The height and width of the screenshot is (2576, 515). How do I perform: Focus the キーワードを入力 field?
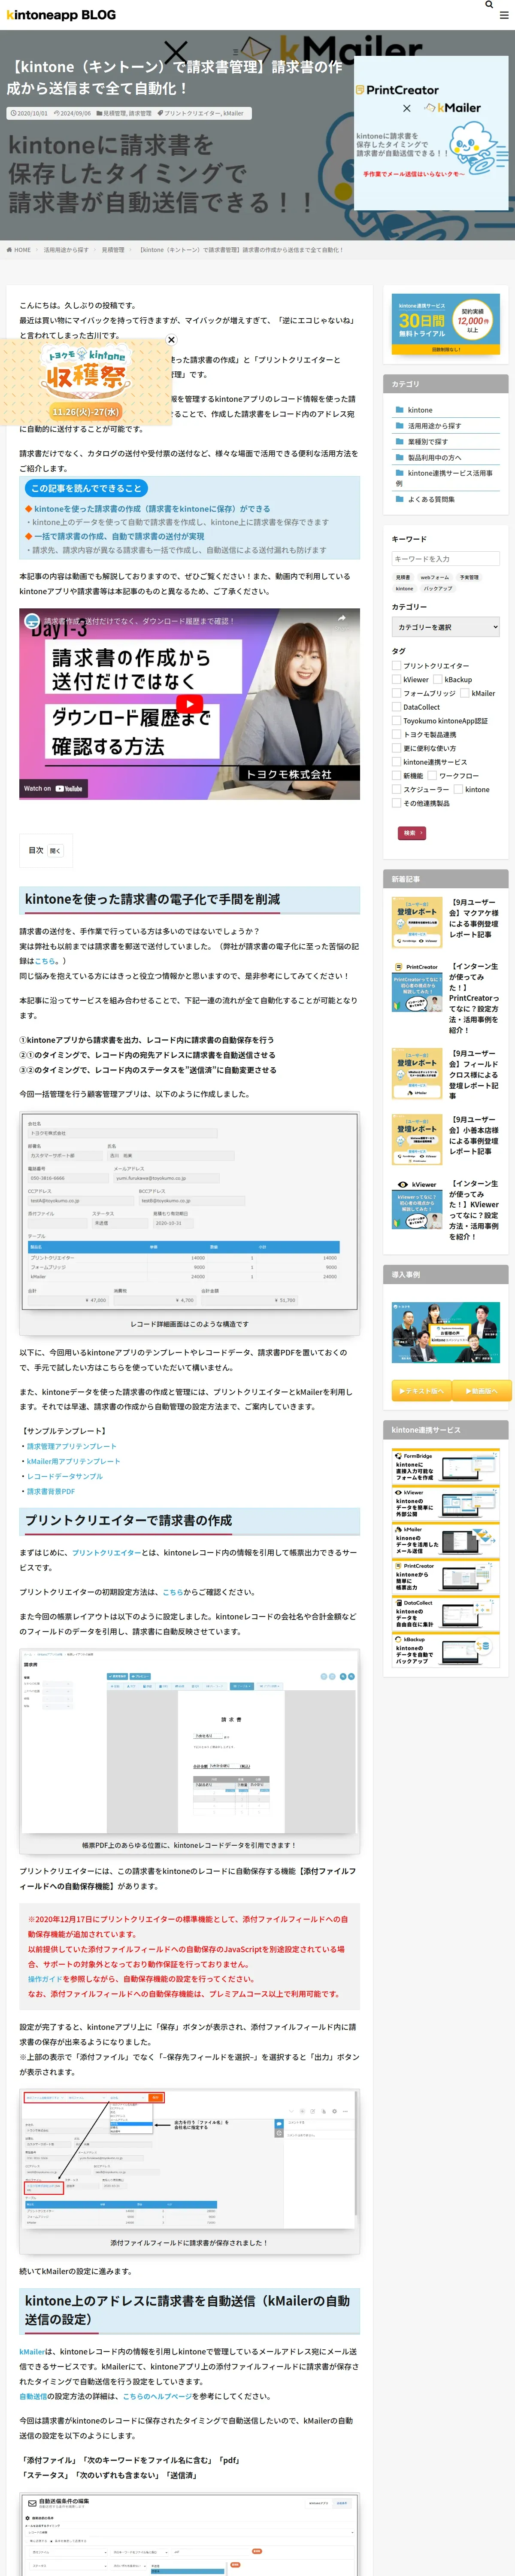click(x=446, y=559)
